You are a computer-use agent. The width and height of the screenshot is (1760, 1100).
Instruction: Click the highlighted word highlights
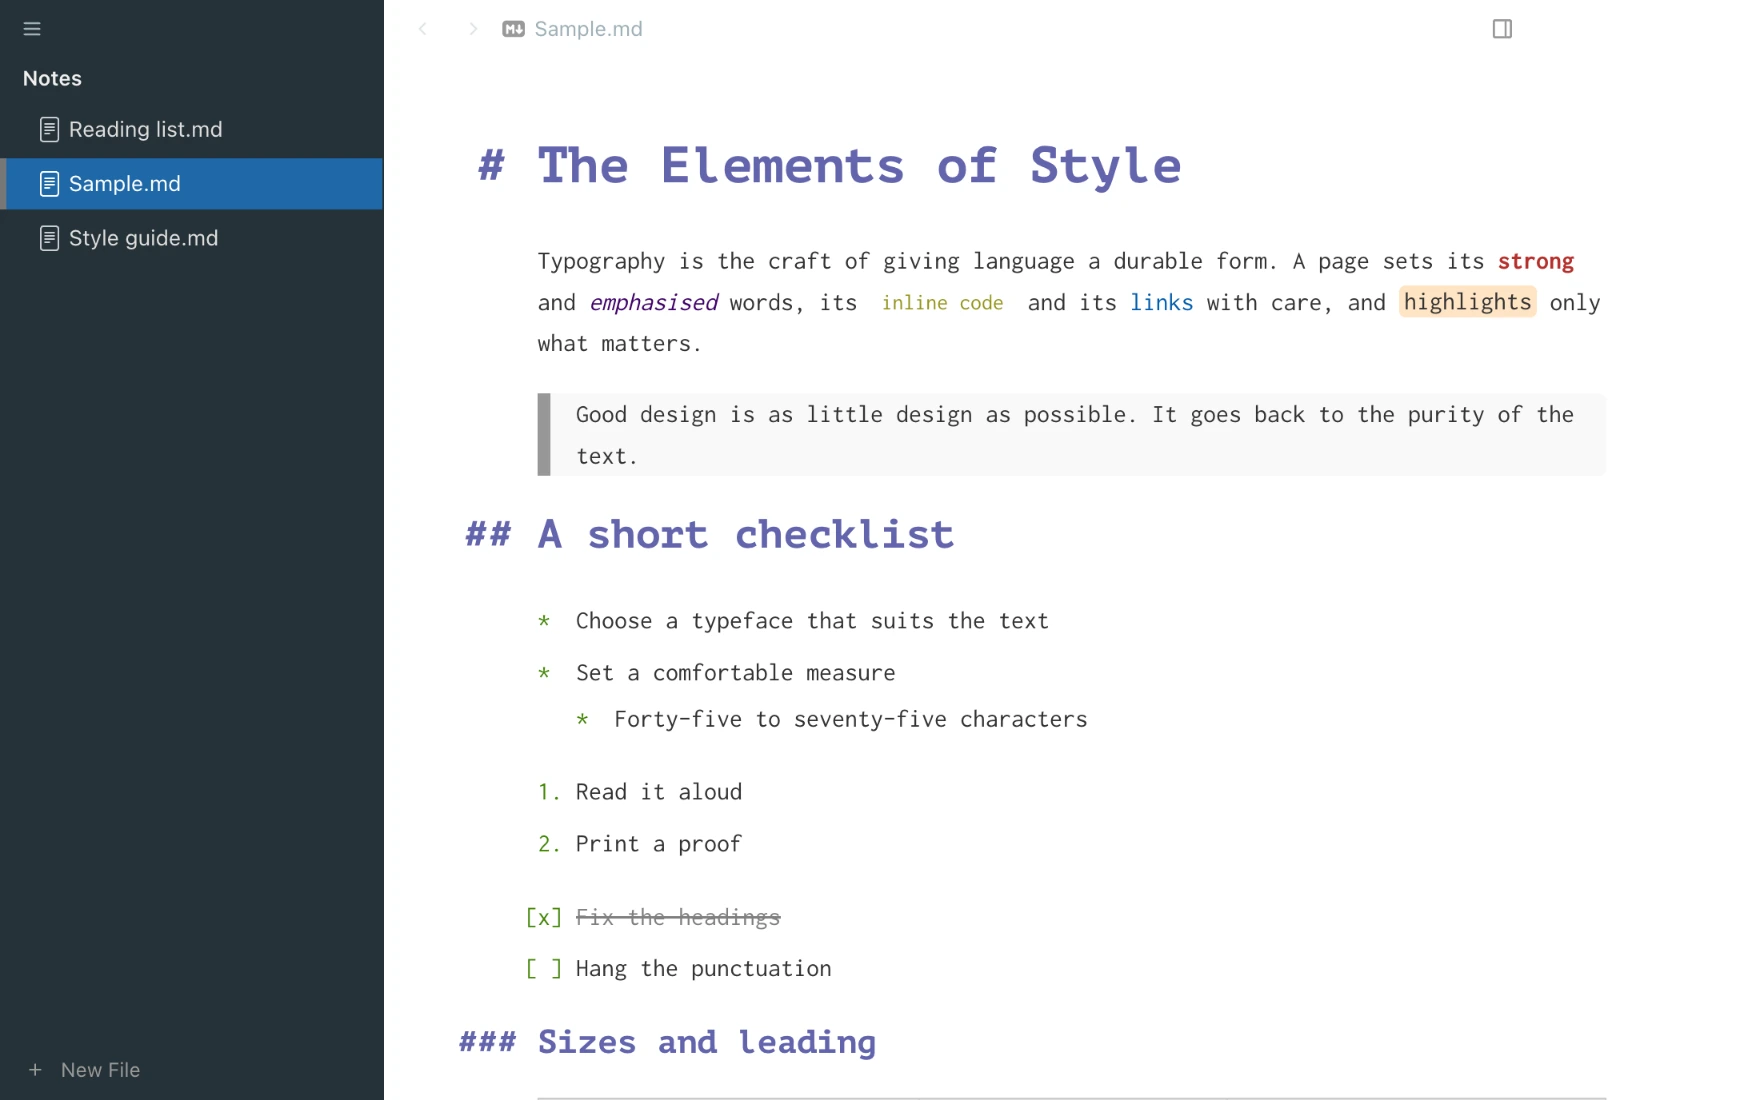1467,302
